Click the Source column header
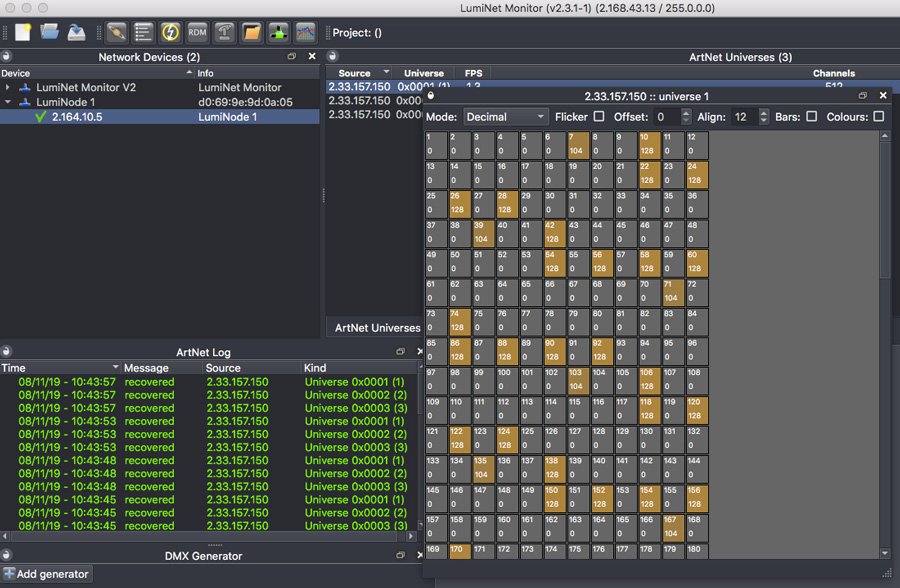This screenshot has width=900, height=588. pyautogui.click(x=354, y=73)
